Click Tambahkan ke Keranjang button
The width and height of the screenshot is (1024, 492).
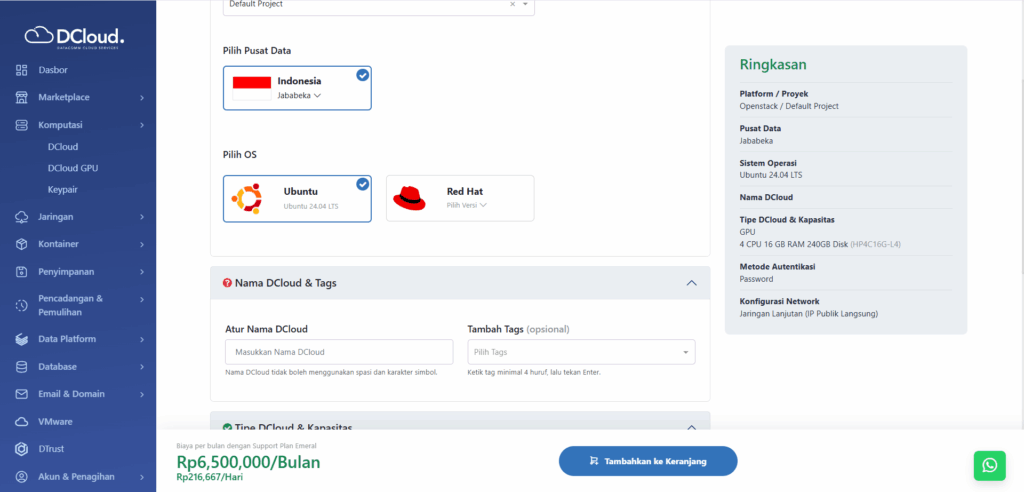tap(647, 461)
